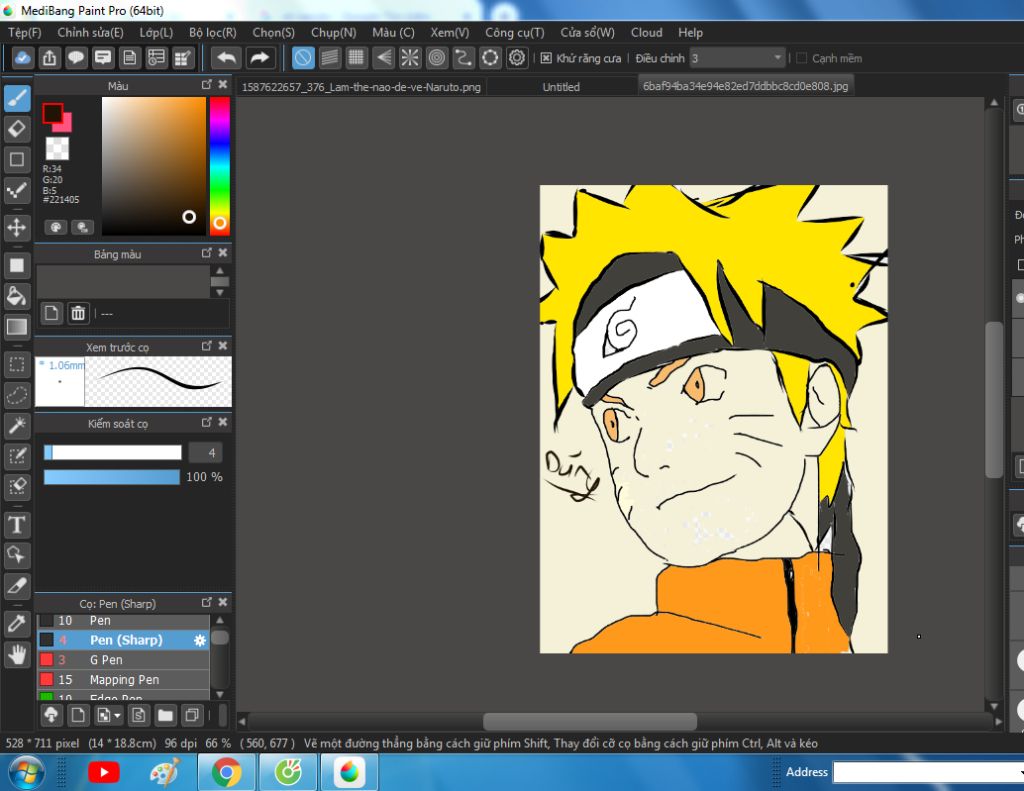Select the Eyedropper tool
Viewport: 1024px width, 791px height.
click(17, 624)
